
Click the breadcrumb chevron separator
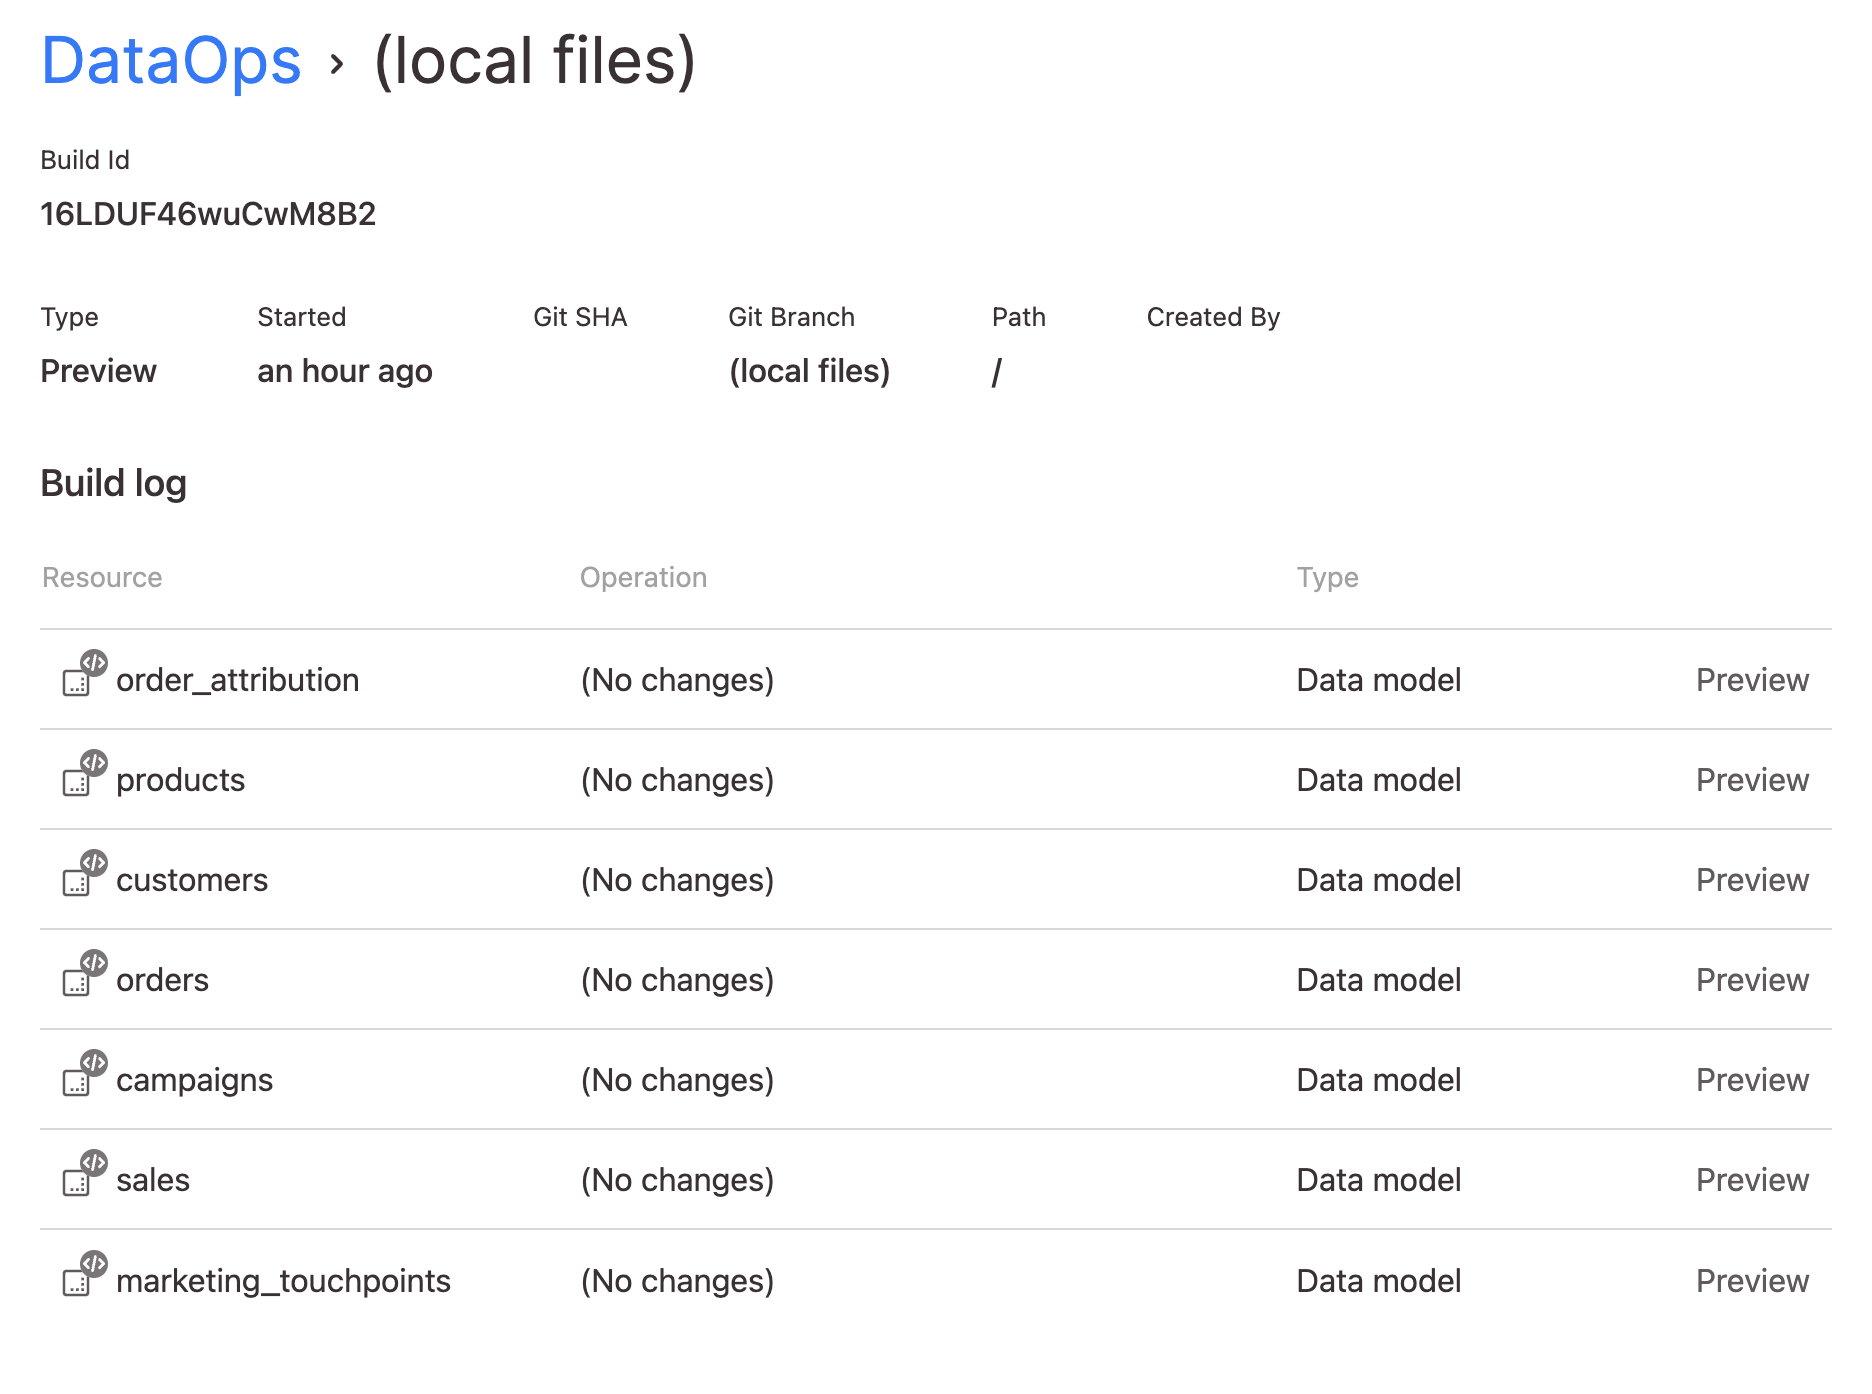click(x=337, y=65)
